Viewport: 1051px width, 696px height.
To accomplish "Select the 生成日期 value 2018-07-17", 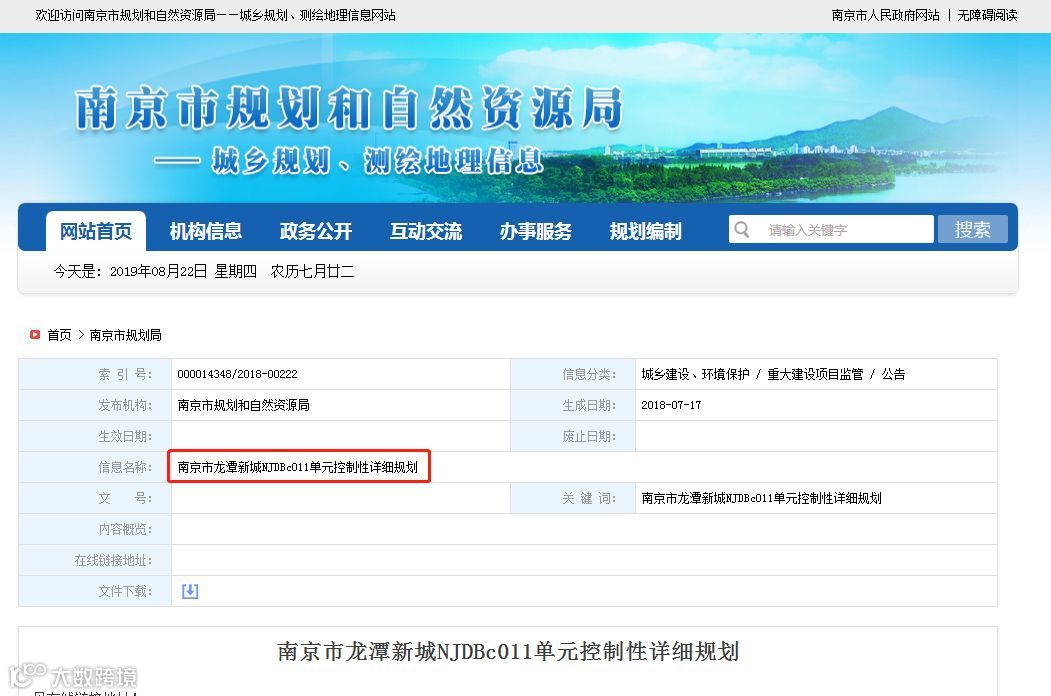I will pos(671,405).
